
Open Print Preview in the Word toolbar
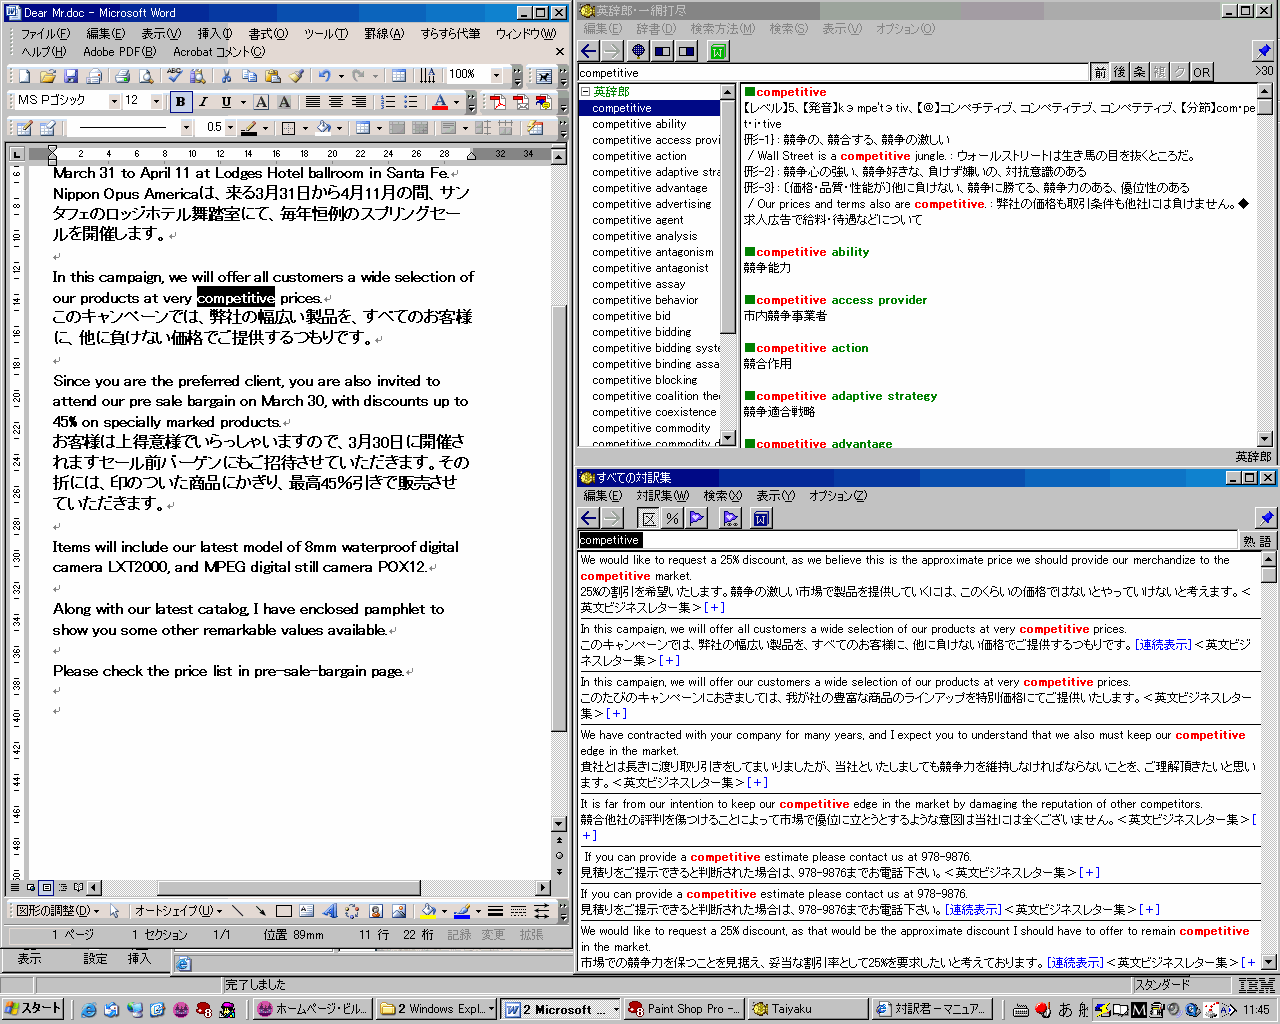click(146, 76)
